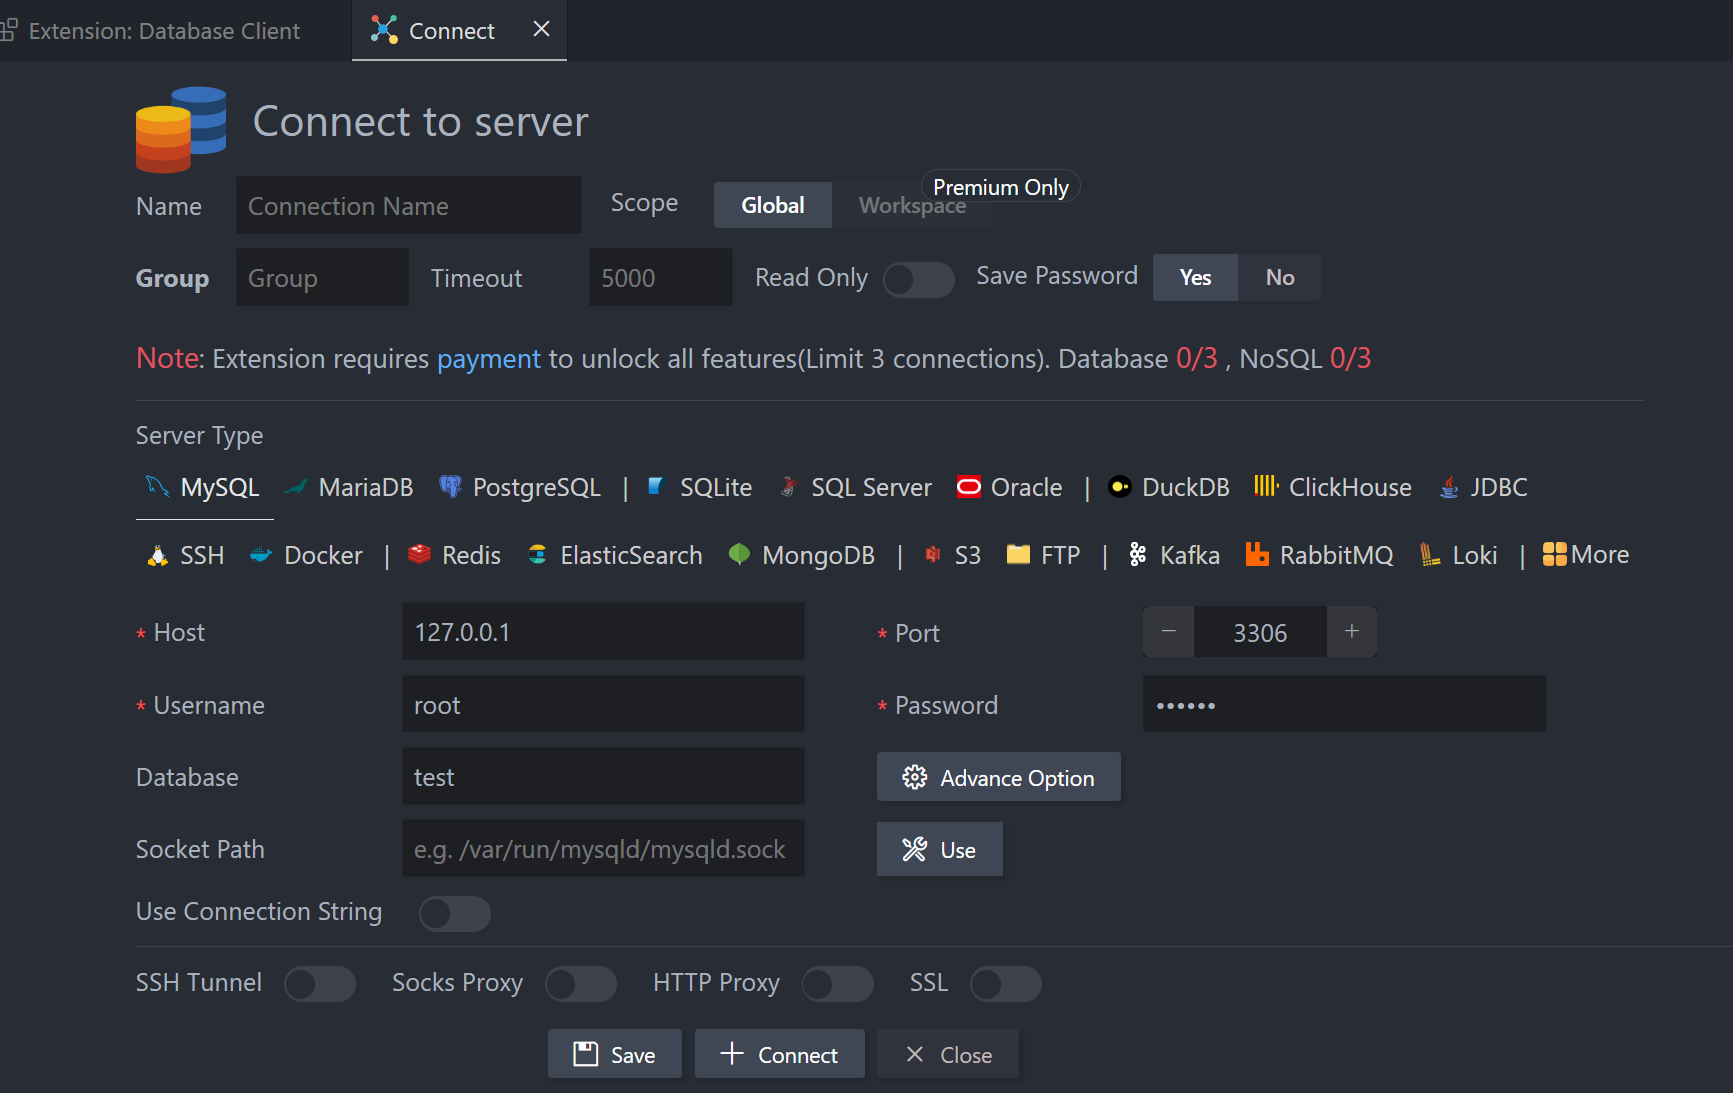1733x1093 pixels.
Task: Follow the payment link in the note
Action: click(x=488, y=359)
